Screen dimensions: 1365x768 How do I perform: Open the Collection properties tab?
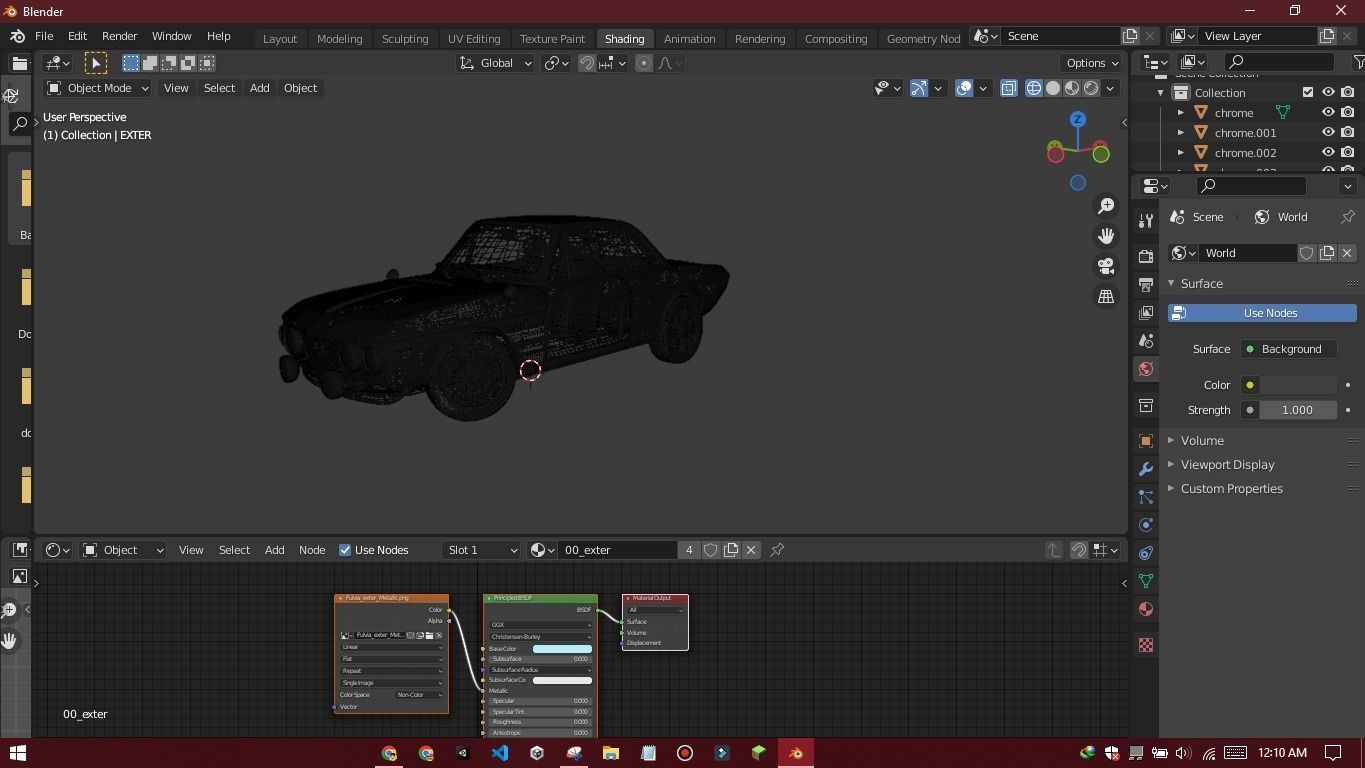coord(1146,405)
